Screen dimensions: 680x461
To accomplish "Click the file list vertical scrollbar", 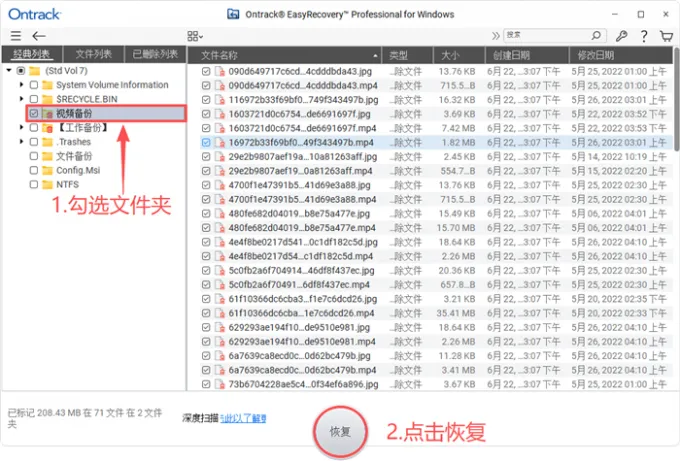I will [x=676, y=99].
